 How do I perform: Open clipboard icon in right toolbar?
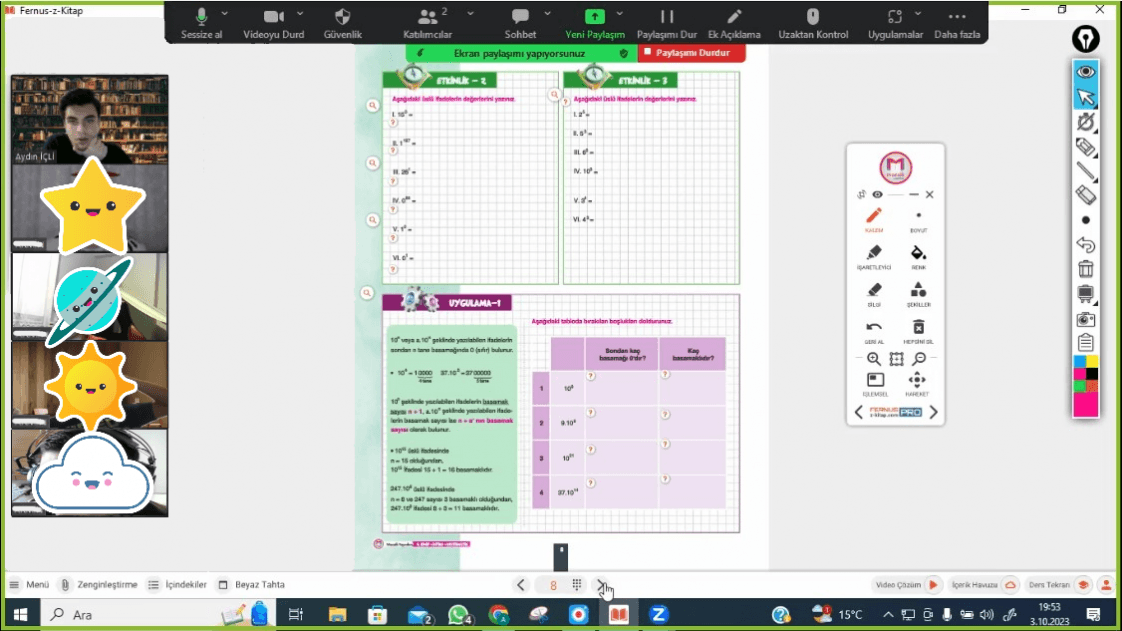[1086, 343]
